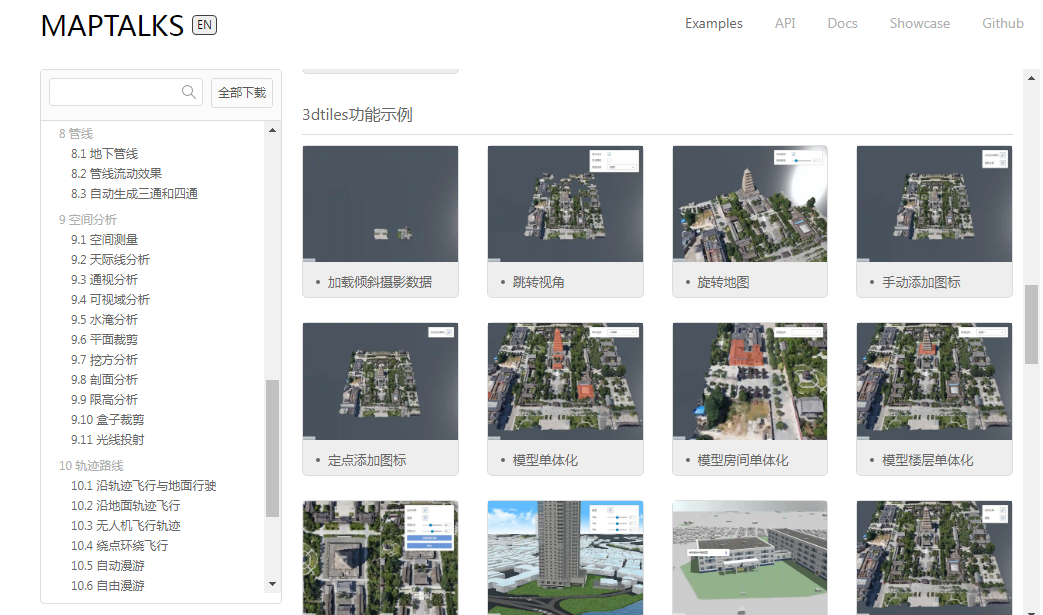Click the main page scroll up arrow

tap(1031, 78)
